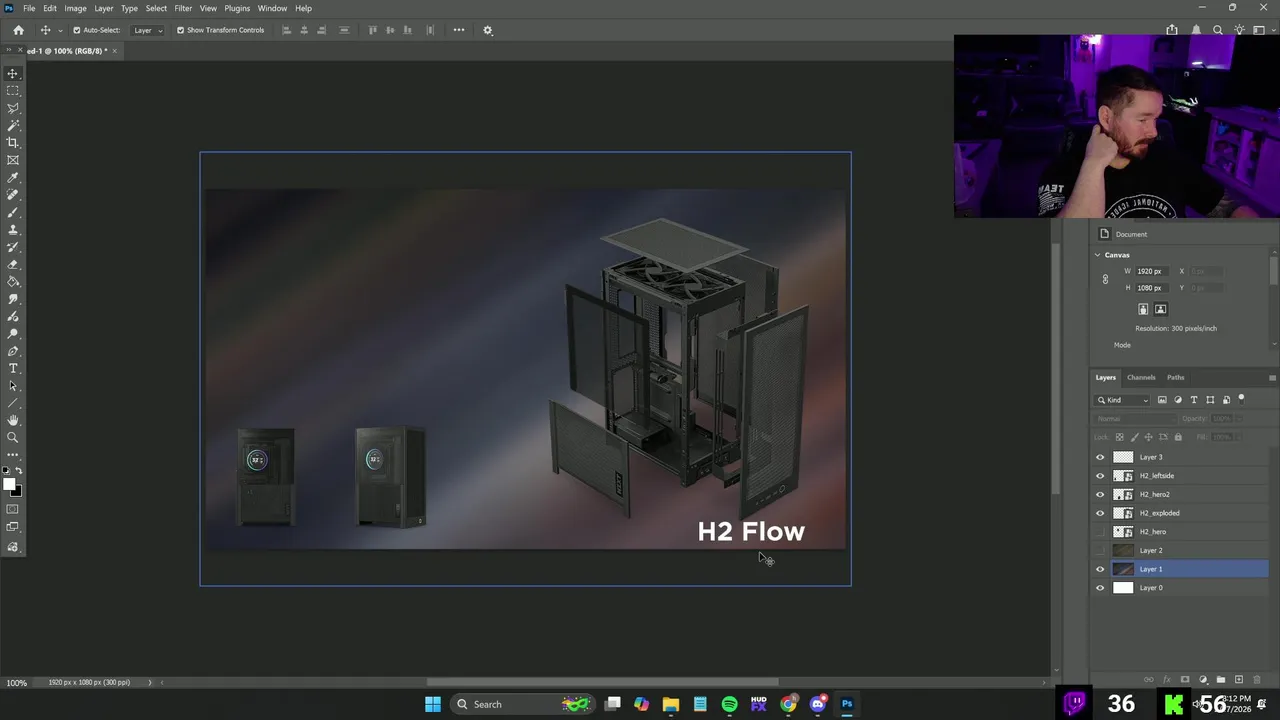1280x720 pixels.
Task: Collapse the Canvas section
Action: point(1097,255)
